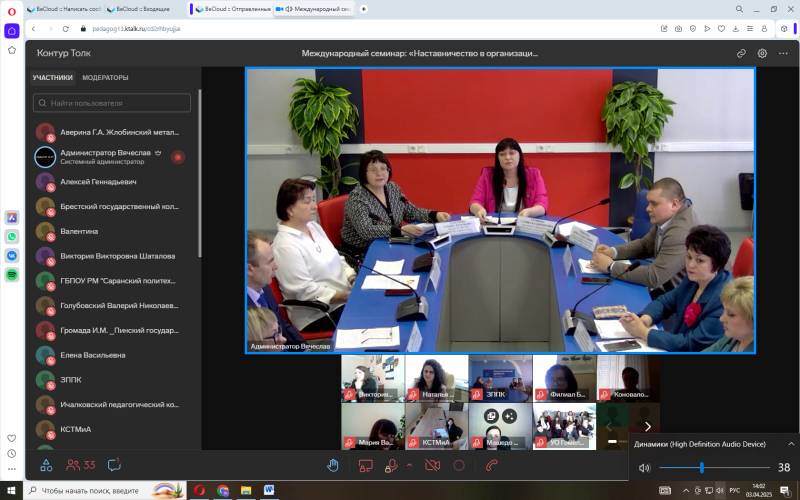Select participant Валентина
The image size is (800, 500).
point(112,231)
